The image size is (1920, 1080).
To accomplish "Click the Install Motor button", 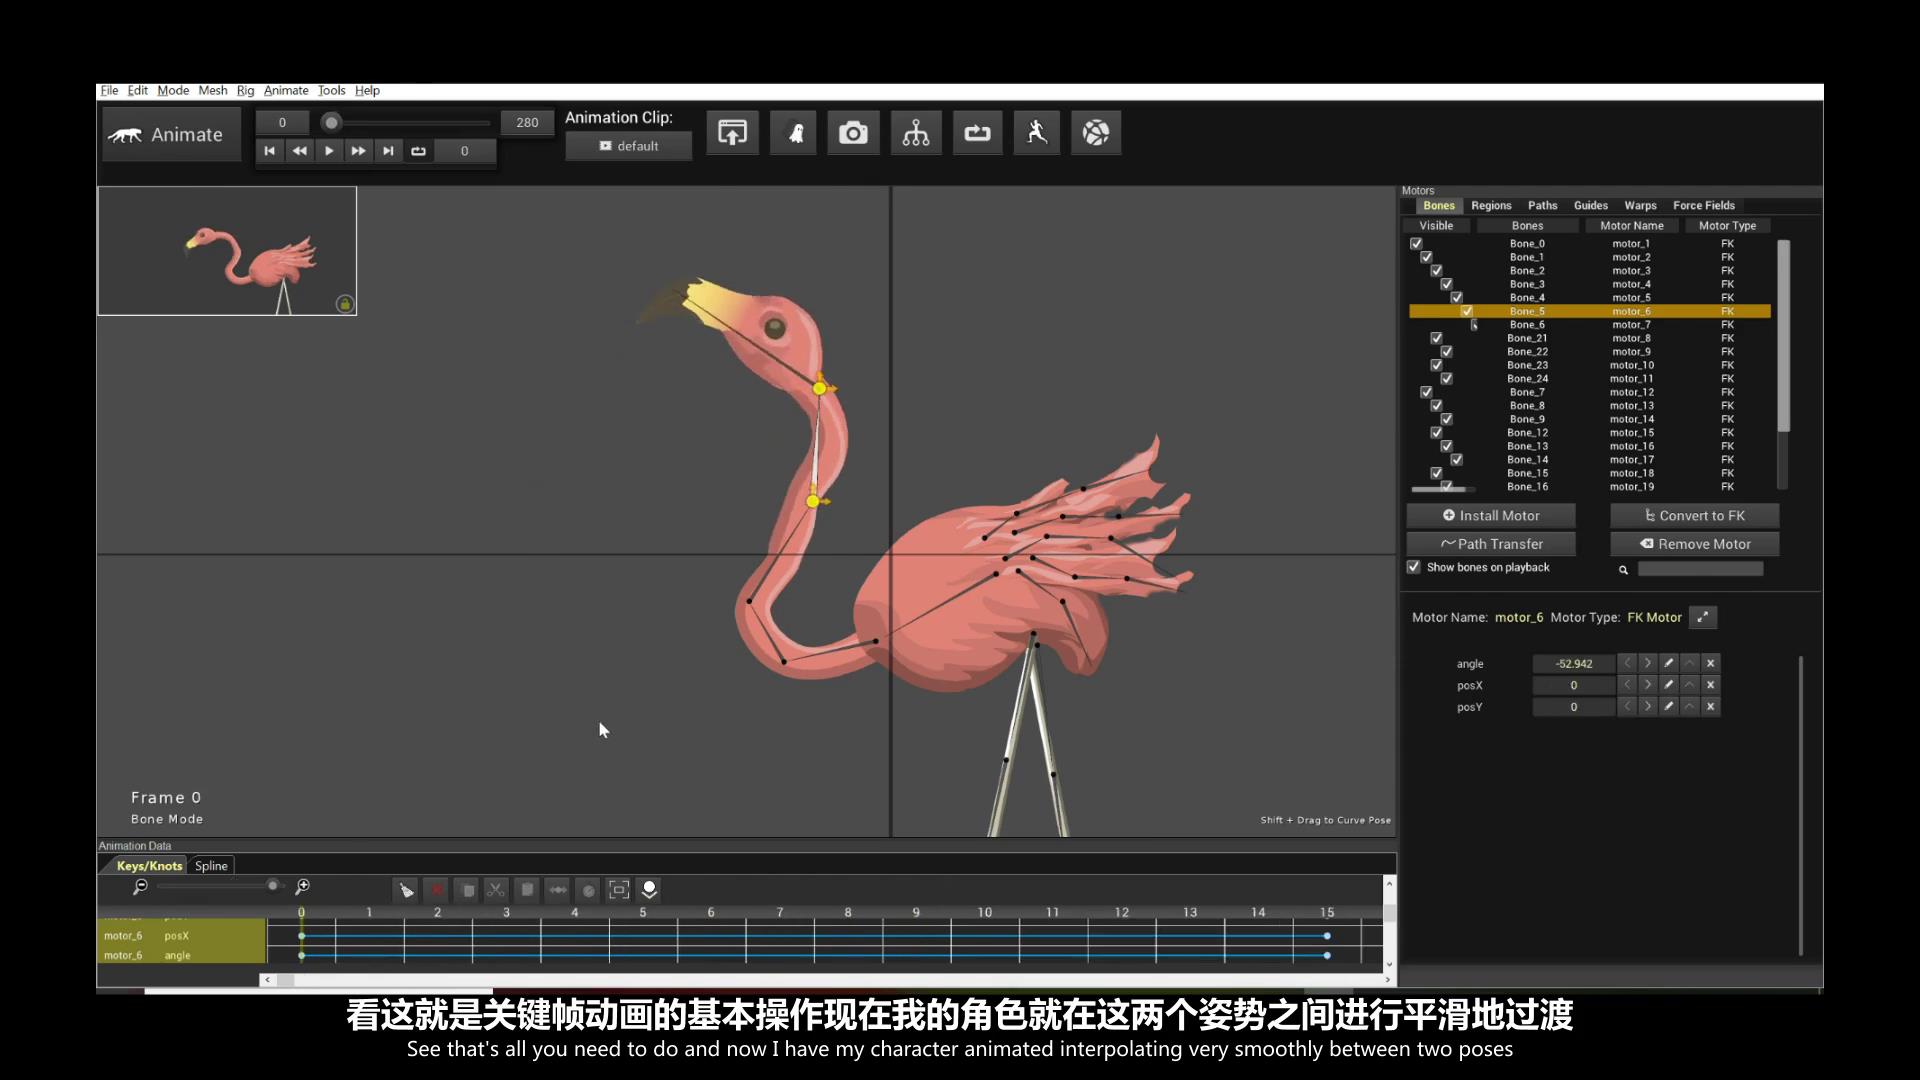I will pyautogui.click(x=1491, y=516).
